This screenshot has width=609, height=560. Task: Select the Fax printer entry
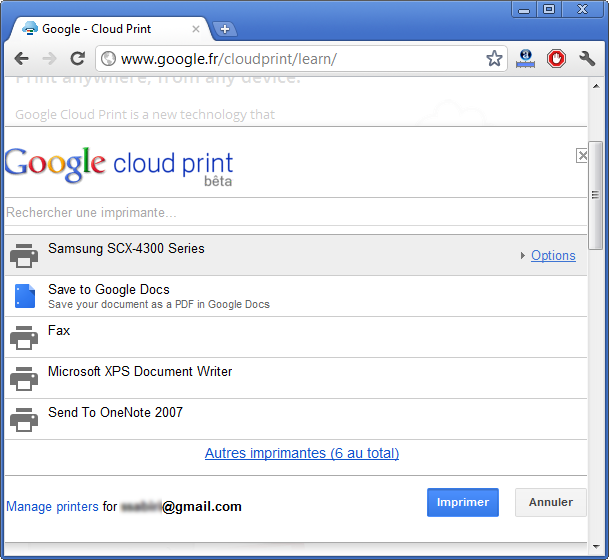(296, 337)
